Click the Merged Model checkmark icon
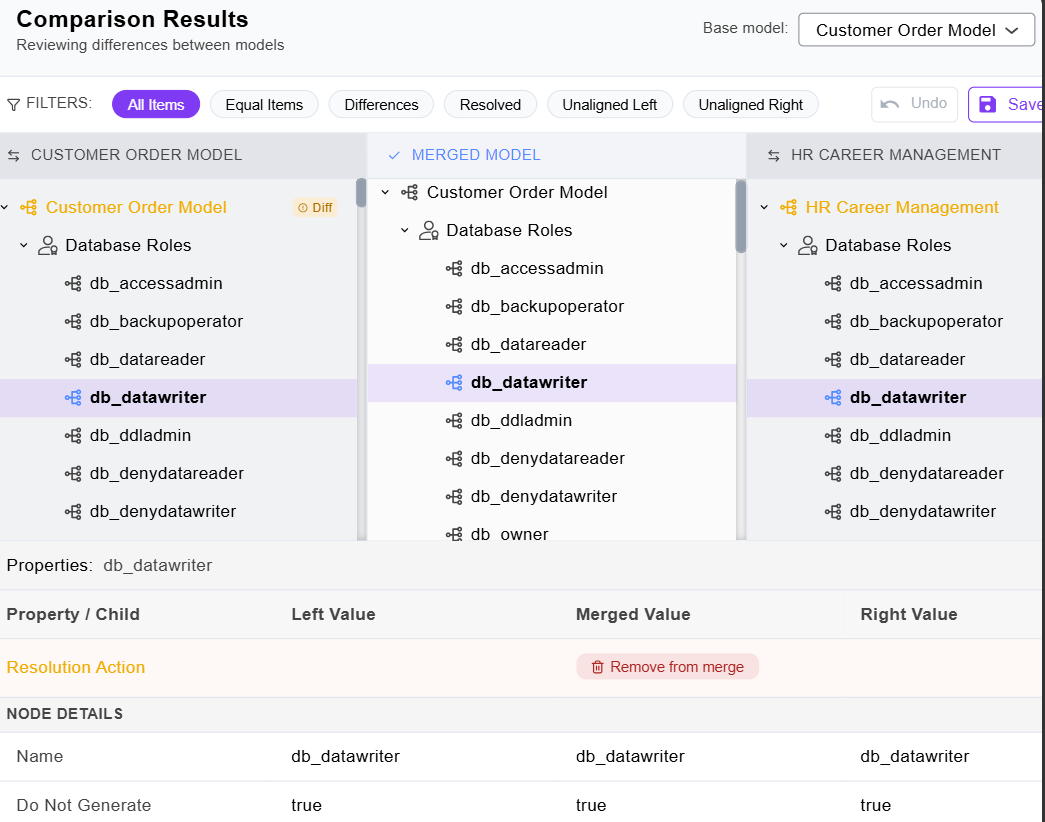Image resolution: width=1045 pixels, height=822 pixels. click(x=394, y=155)
